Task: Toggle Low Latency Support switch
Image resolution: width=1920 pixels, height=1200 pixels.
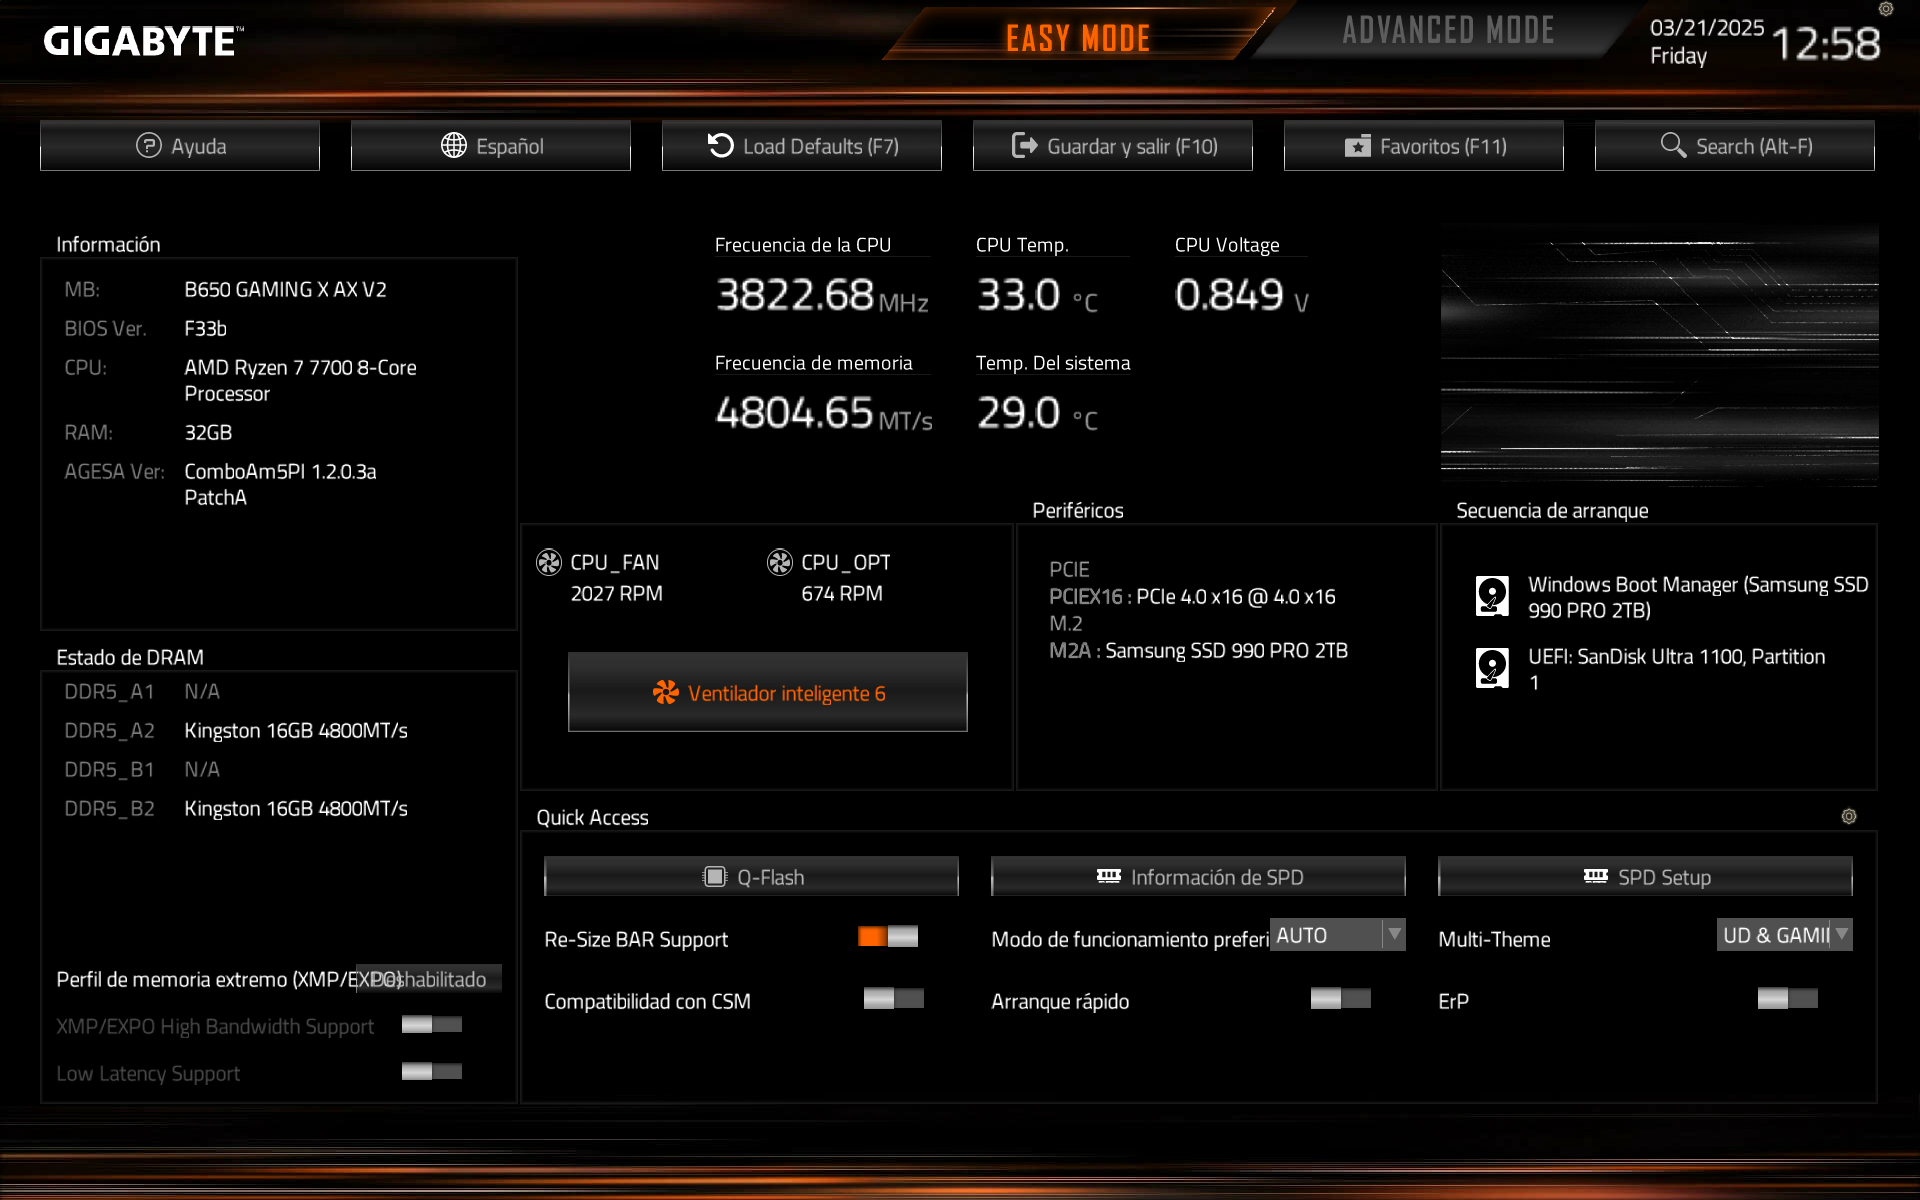Action: tap(432, 1072)
